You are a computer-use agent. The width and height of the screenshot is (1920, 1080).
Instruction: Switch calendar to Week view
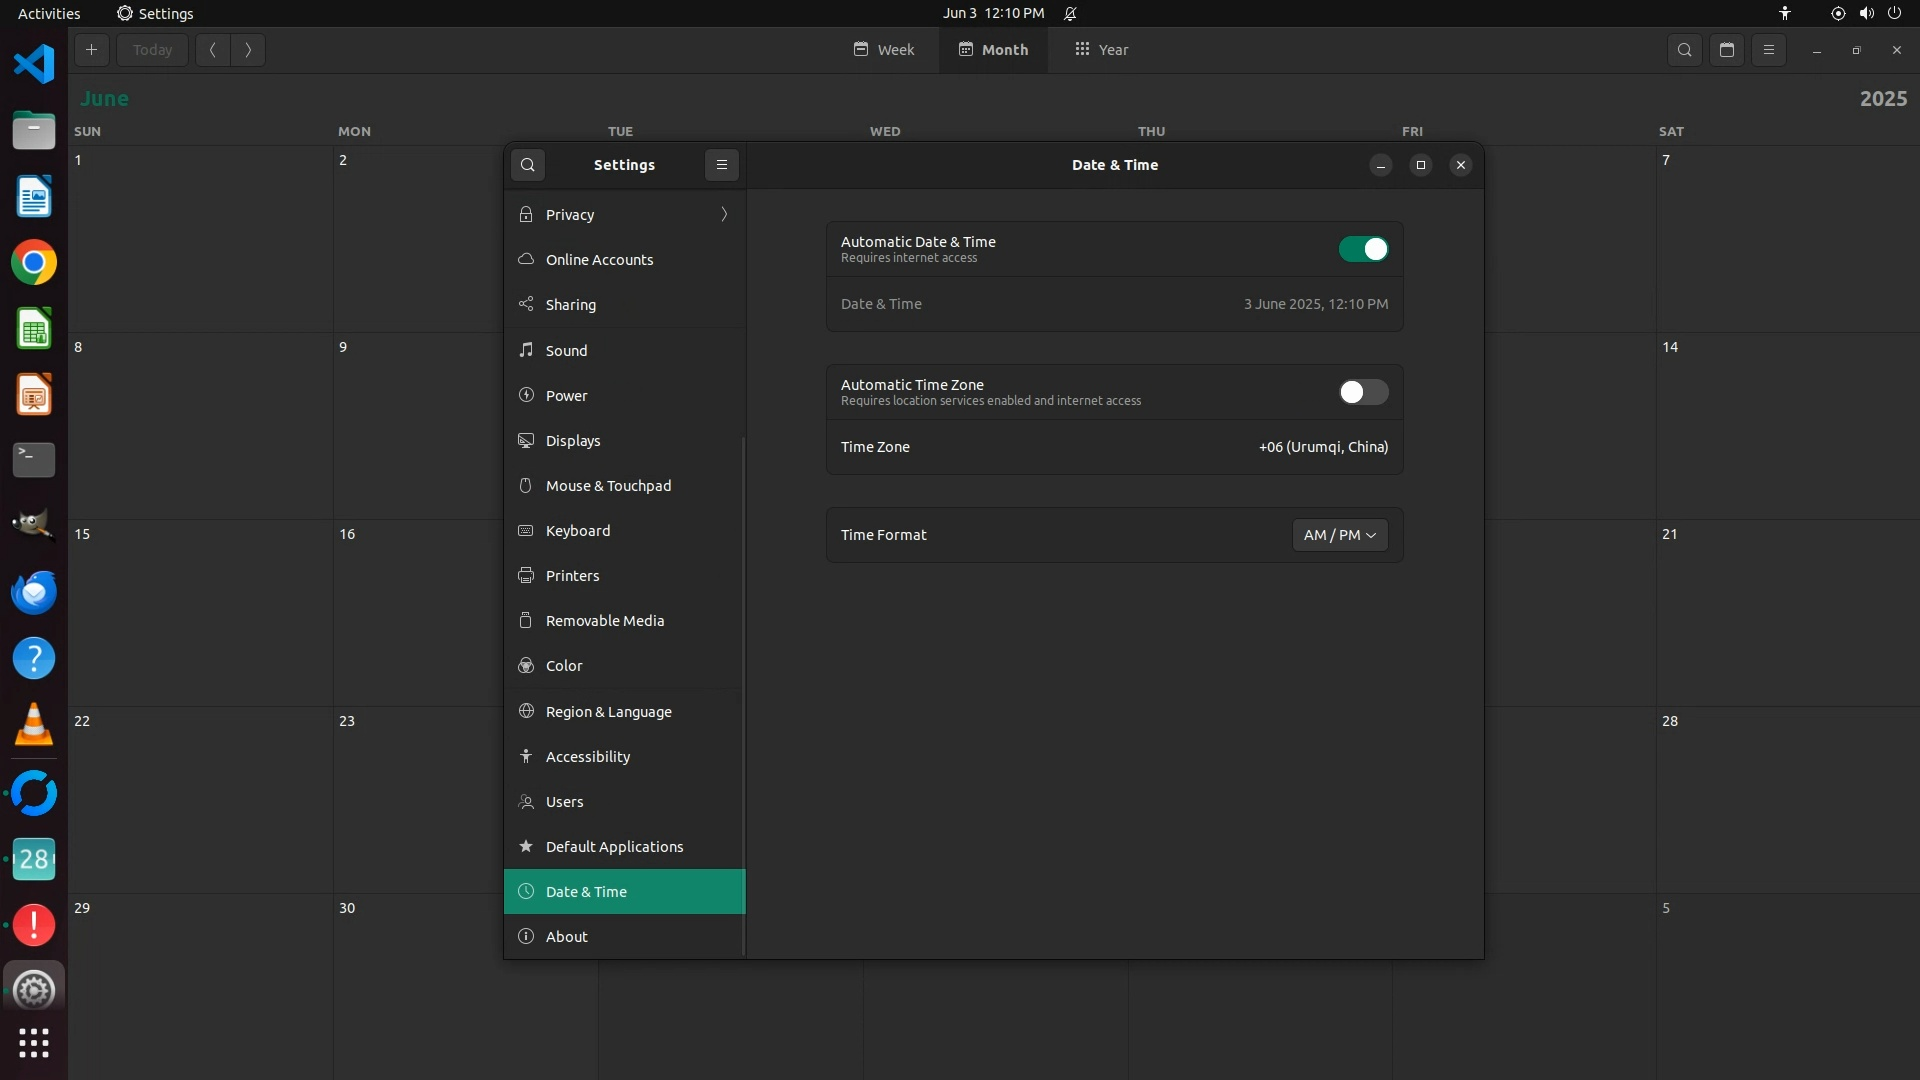coord(884,50)
